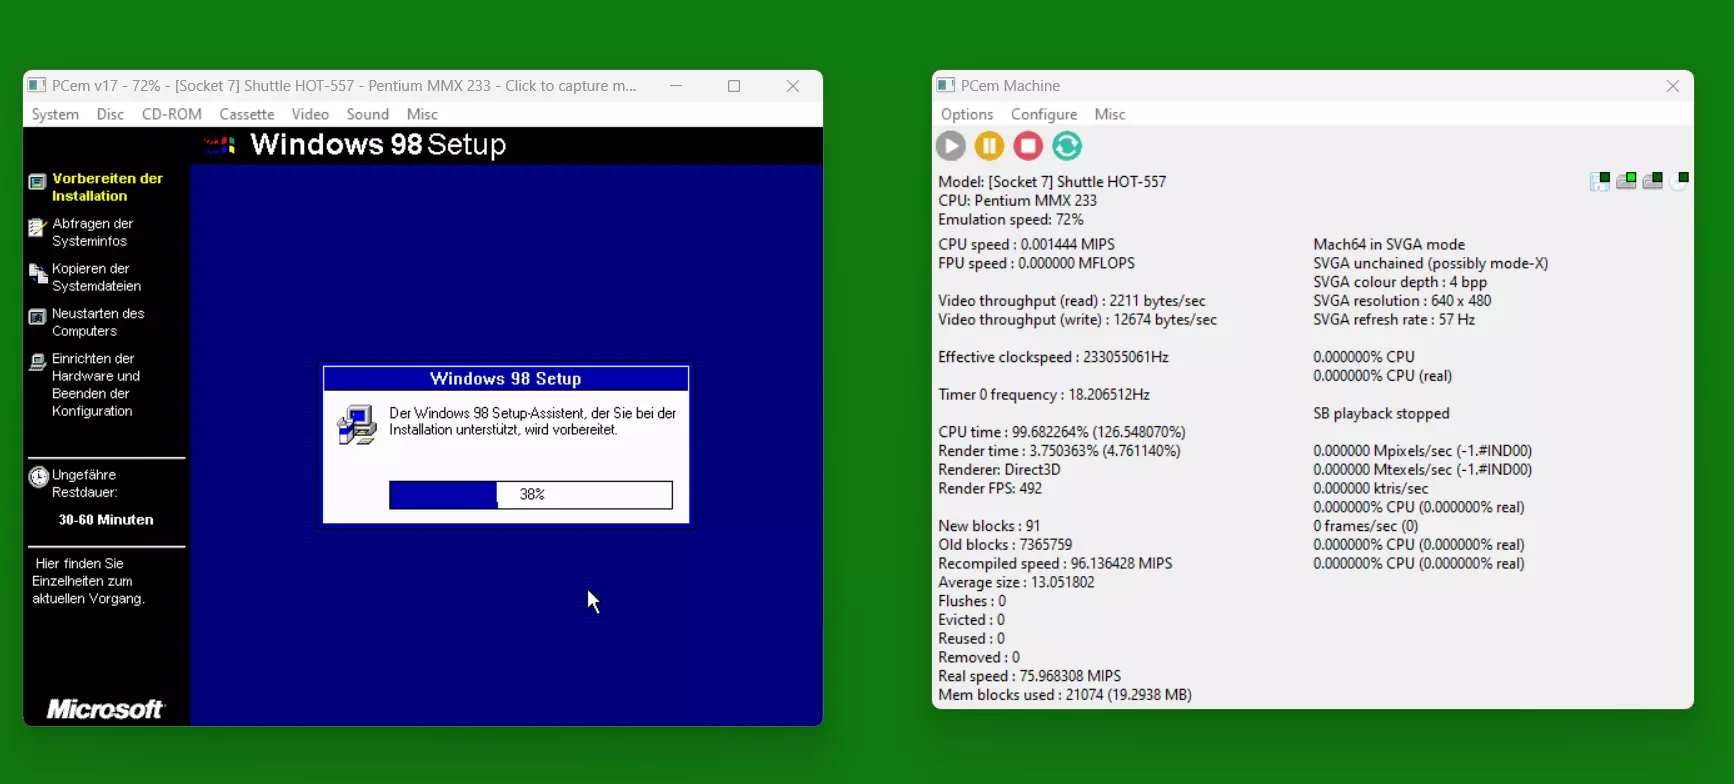The image size is (1734, 784).
Task: Click the 38% setup progress bar
Action: click(x=531, y=495)
